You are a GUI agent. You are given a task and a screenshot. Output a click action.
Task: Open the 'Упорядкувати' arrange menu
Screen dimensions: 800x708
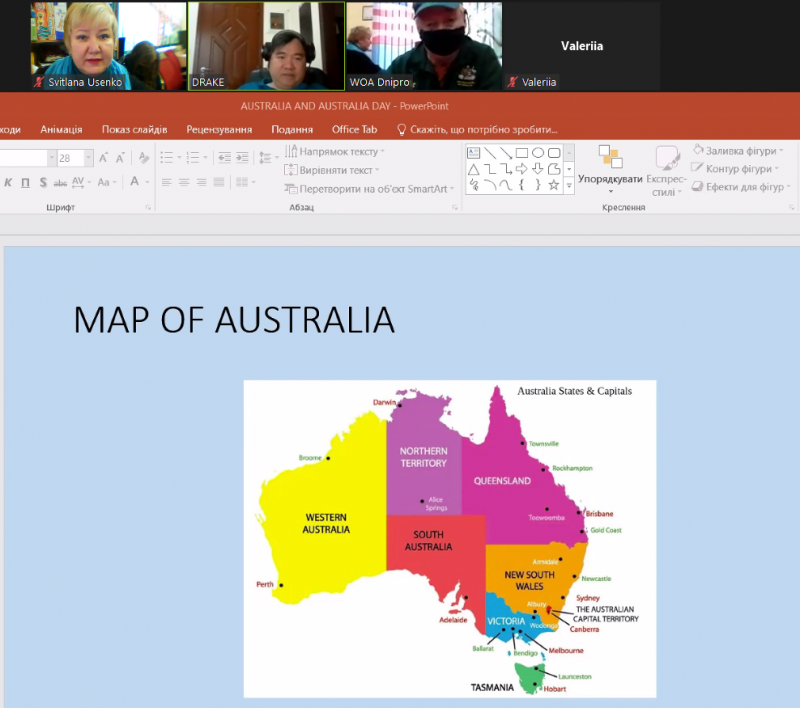[x=610, y=170]
